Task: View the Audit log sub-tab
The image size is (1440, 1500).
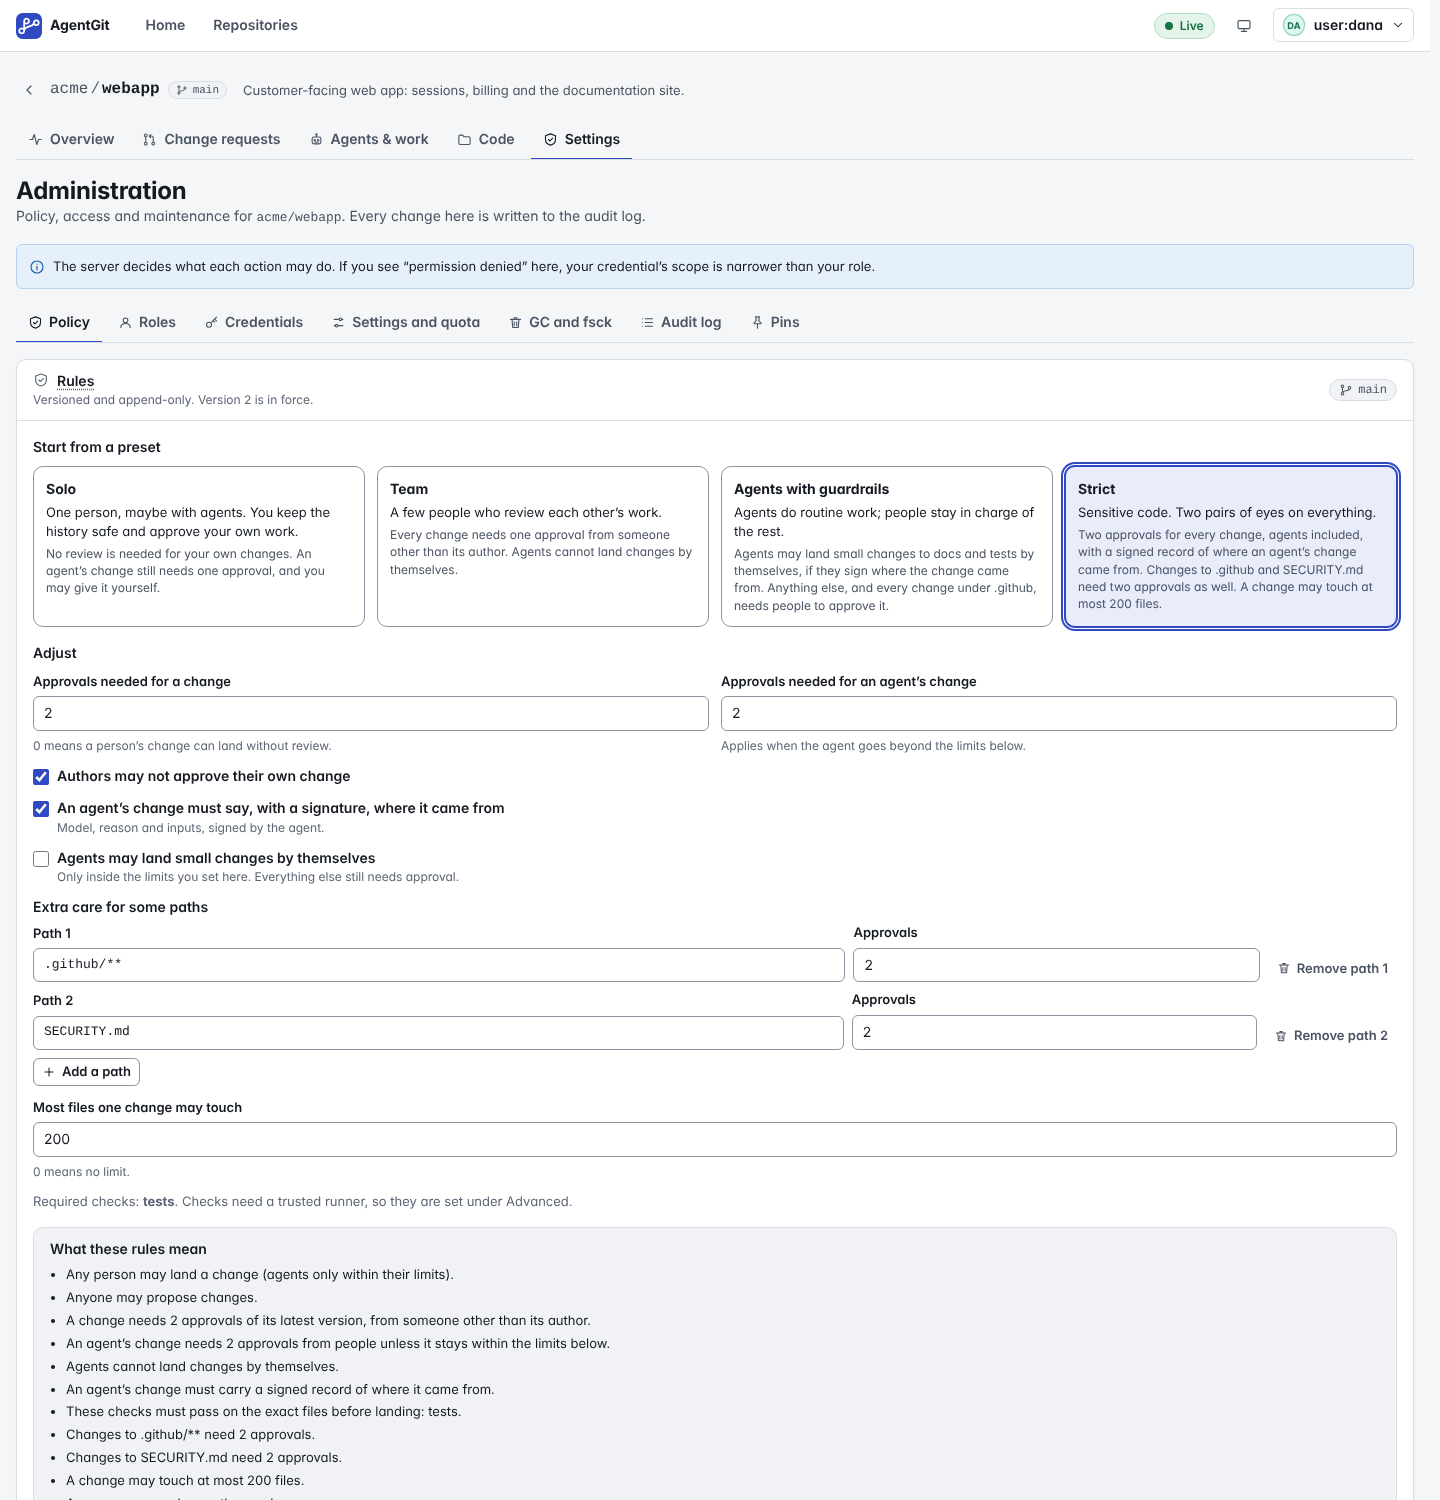Action: pyautogui.click(x=681, y=322)
